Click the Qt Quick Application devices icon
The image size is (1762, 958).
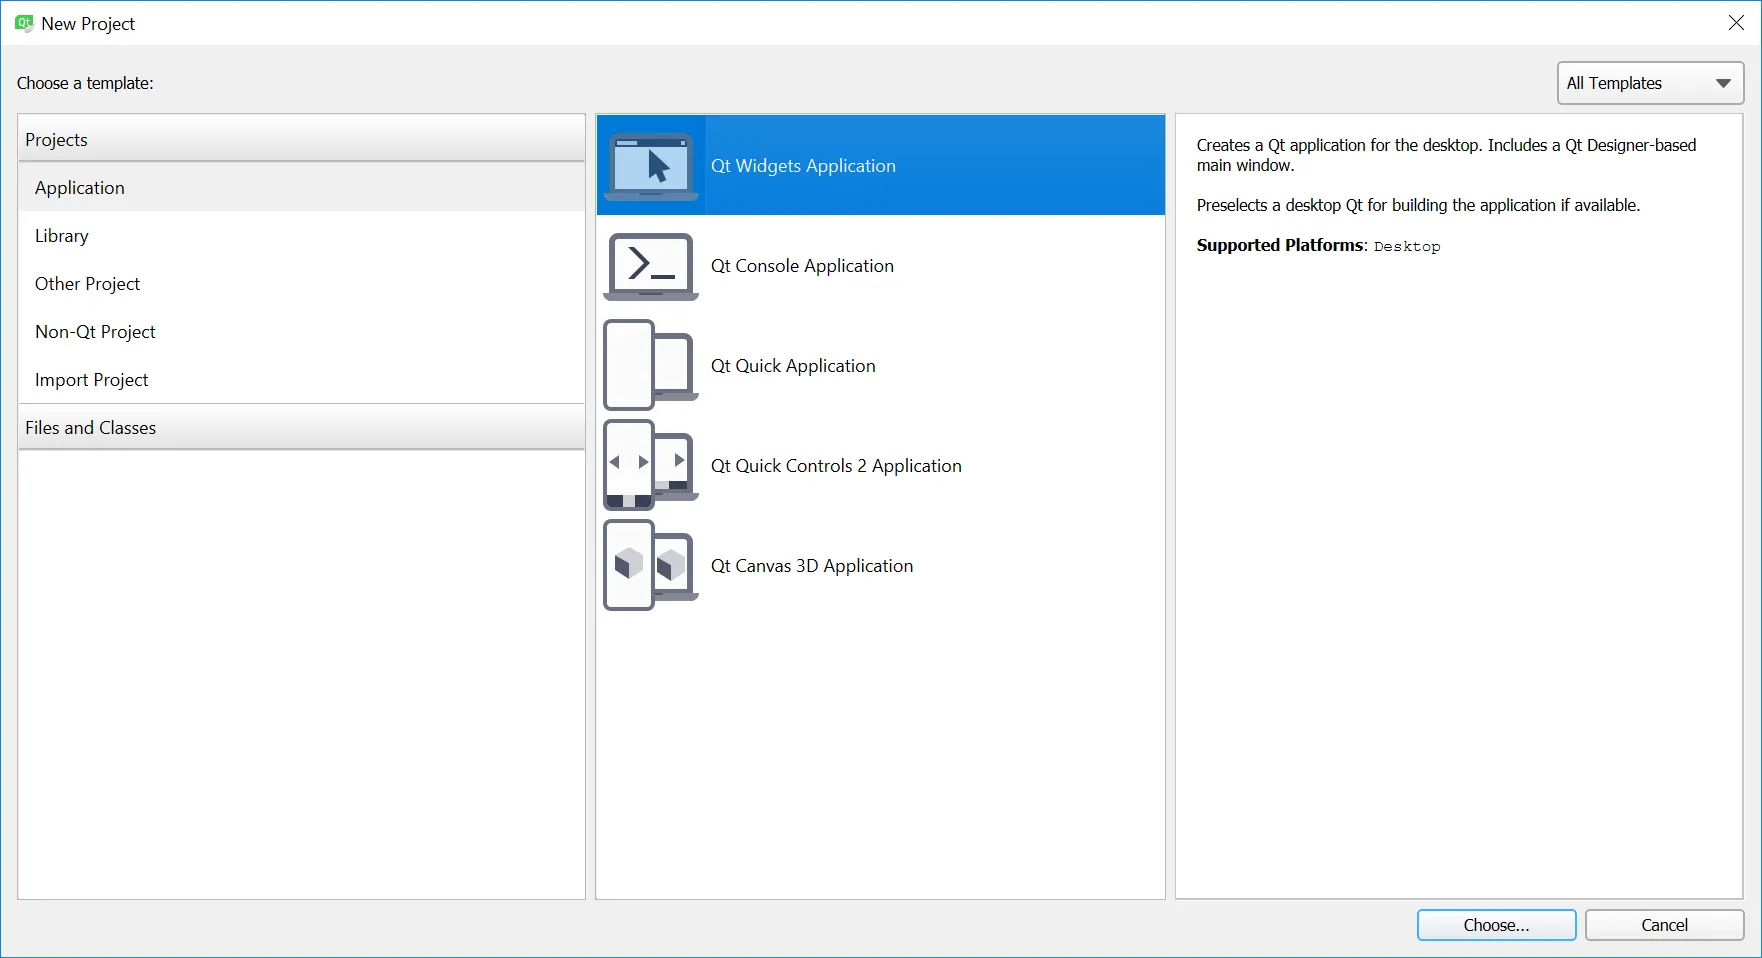(x=651, y=365)
